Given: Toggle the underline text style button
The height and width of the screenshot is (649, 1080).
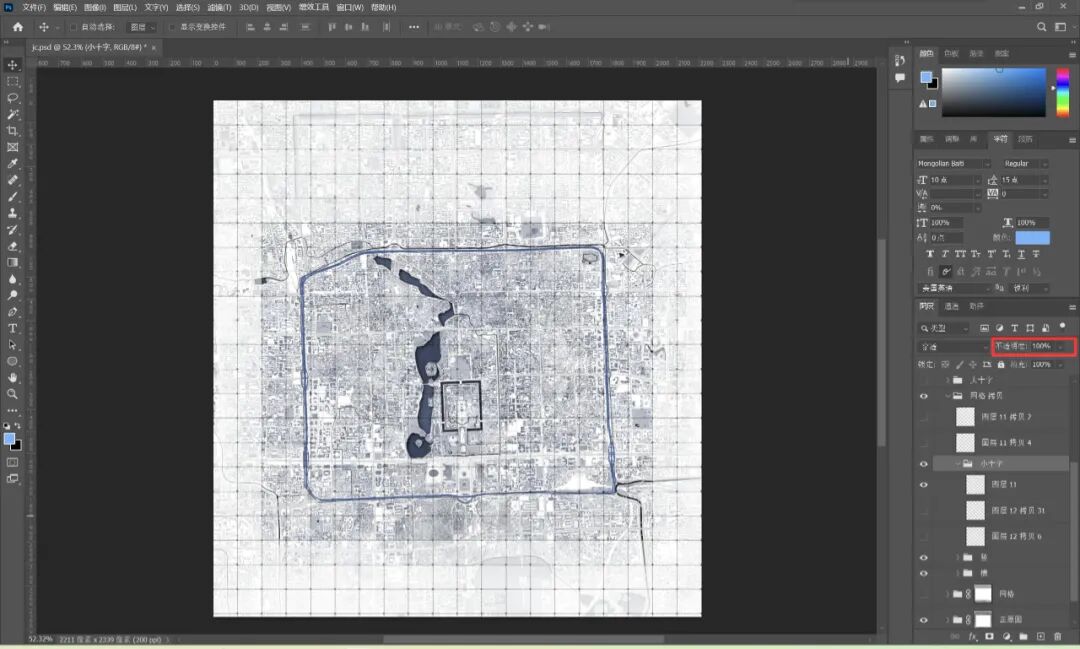Looking at the screenshot, I should tap(1021, 254).
